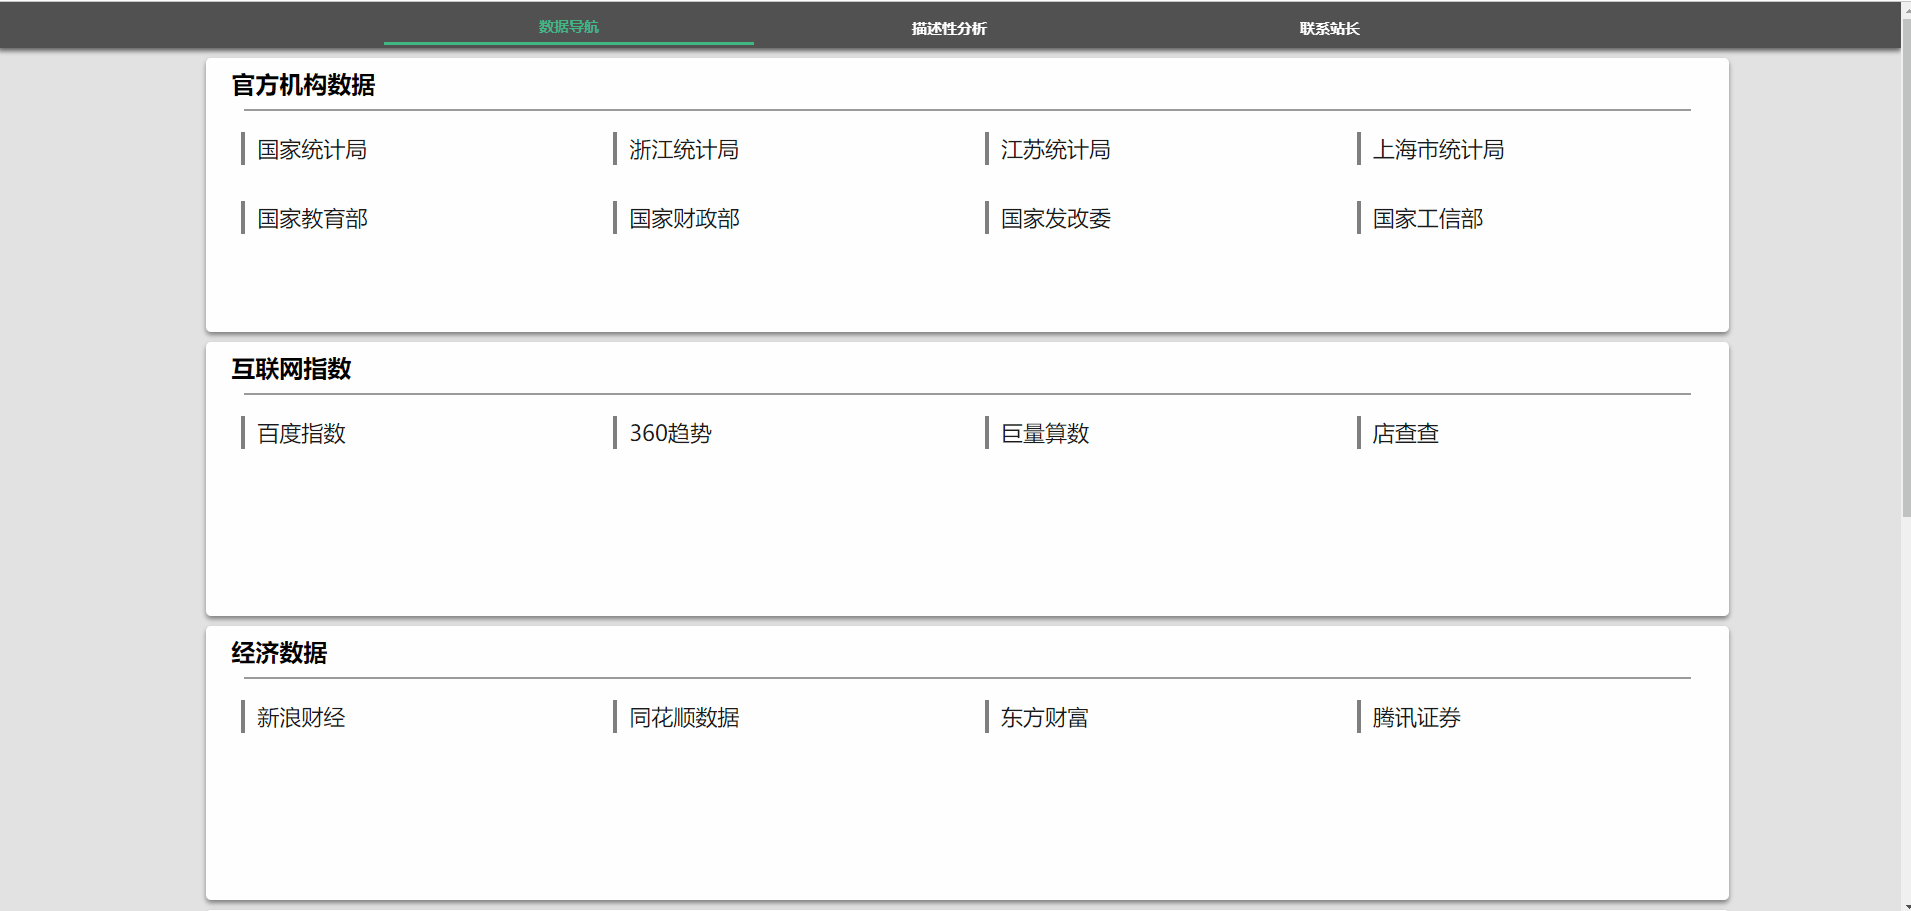Open the 国家统计局 link
The width and height of the screenshot is (1911, 911).
(x=312, y=150)
